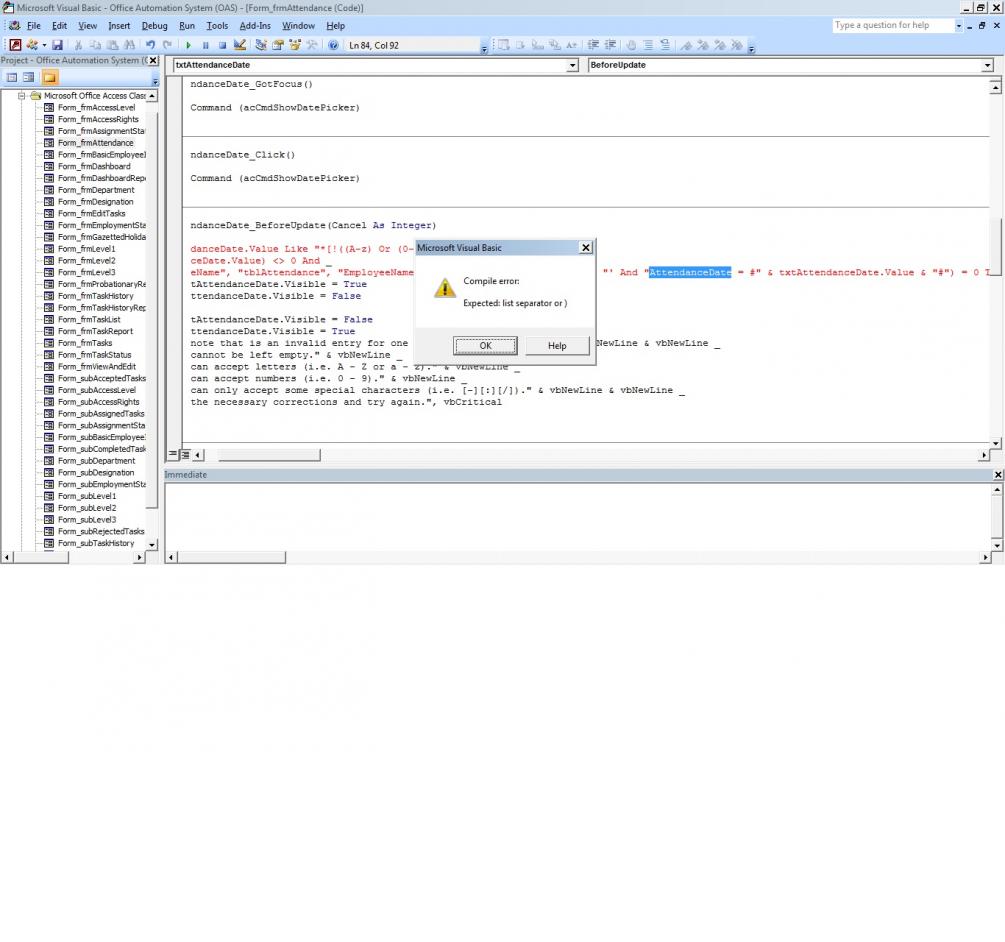Click the Redo arrow icon
The height and width of the screenshot is (942, 1005).
[x=168, y=45]
